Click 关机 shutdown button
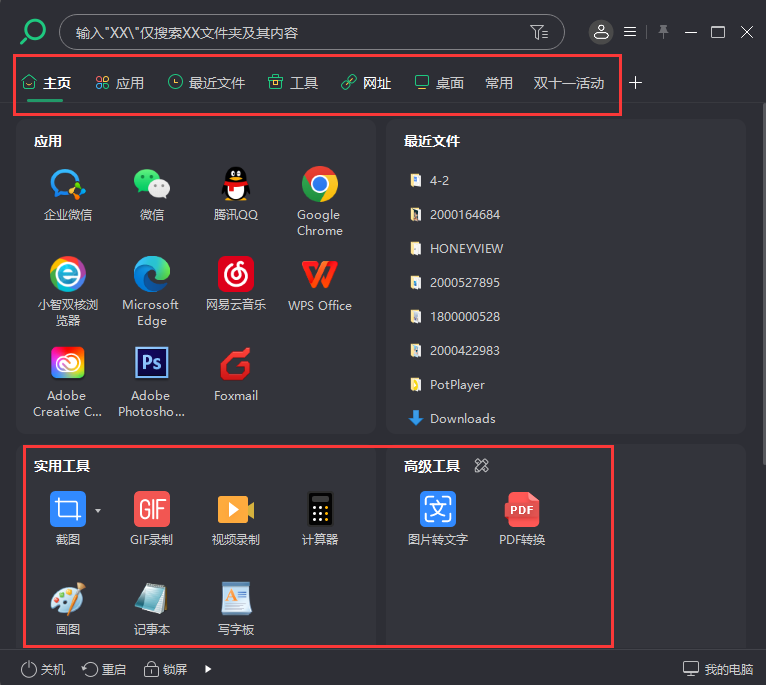The height and width of the screenshot is (685, 766). click(43, 669)
